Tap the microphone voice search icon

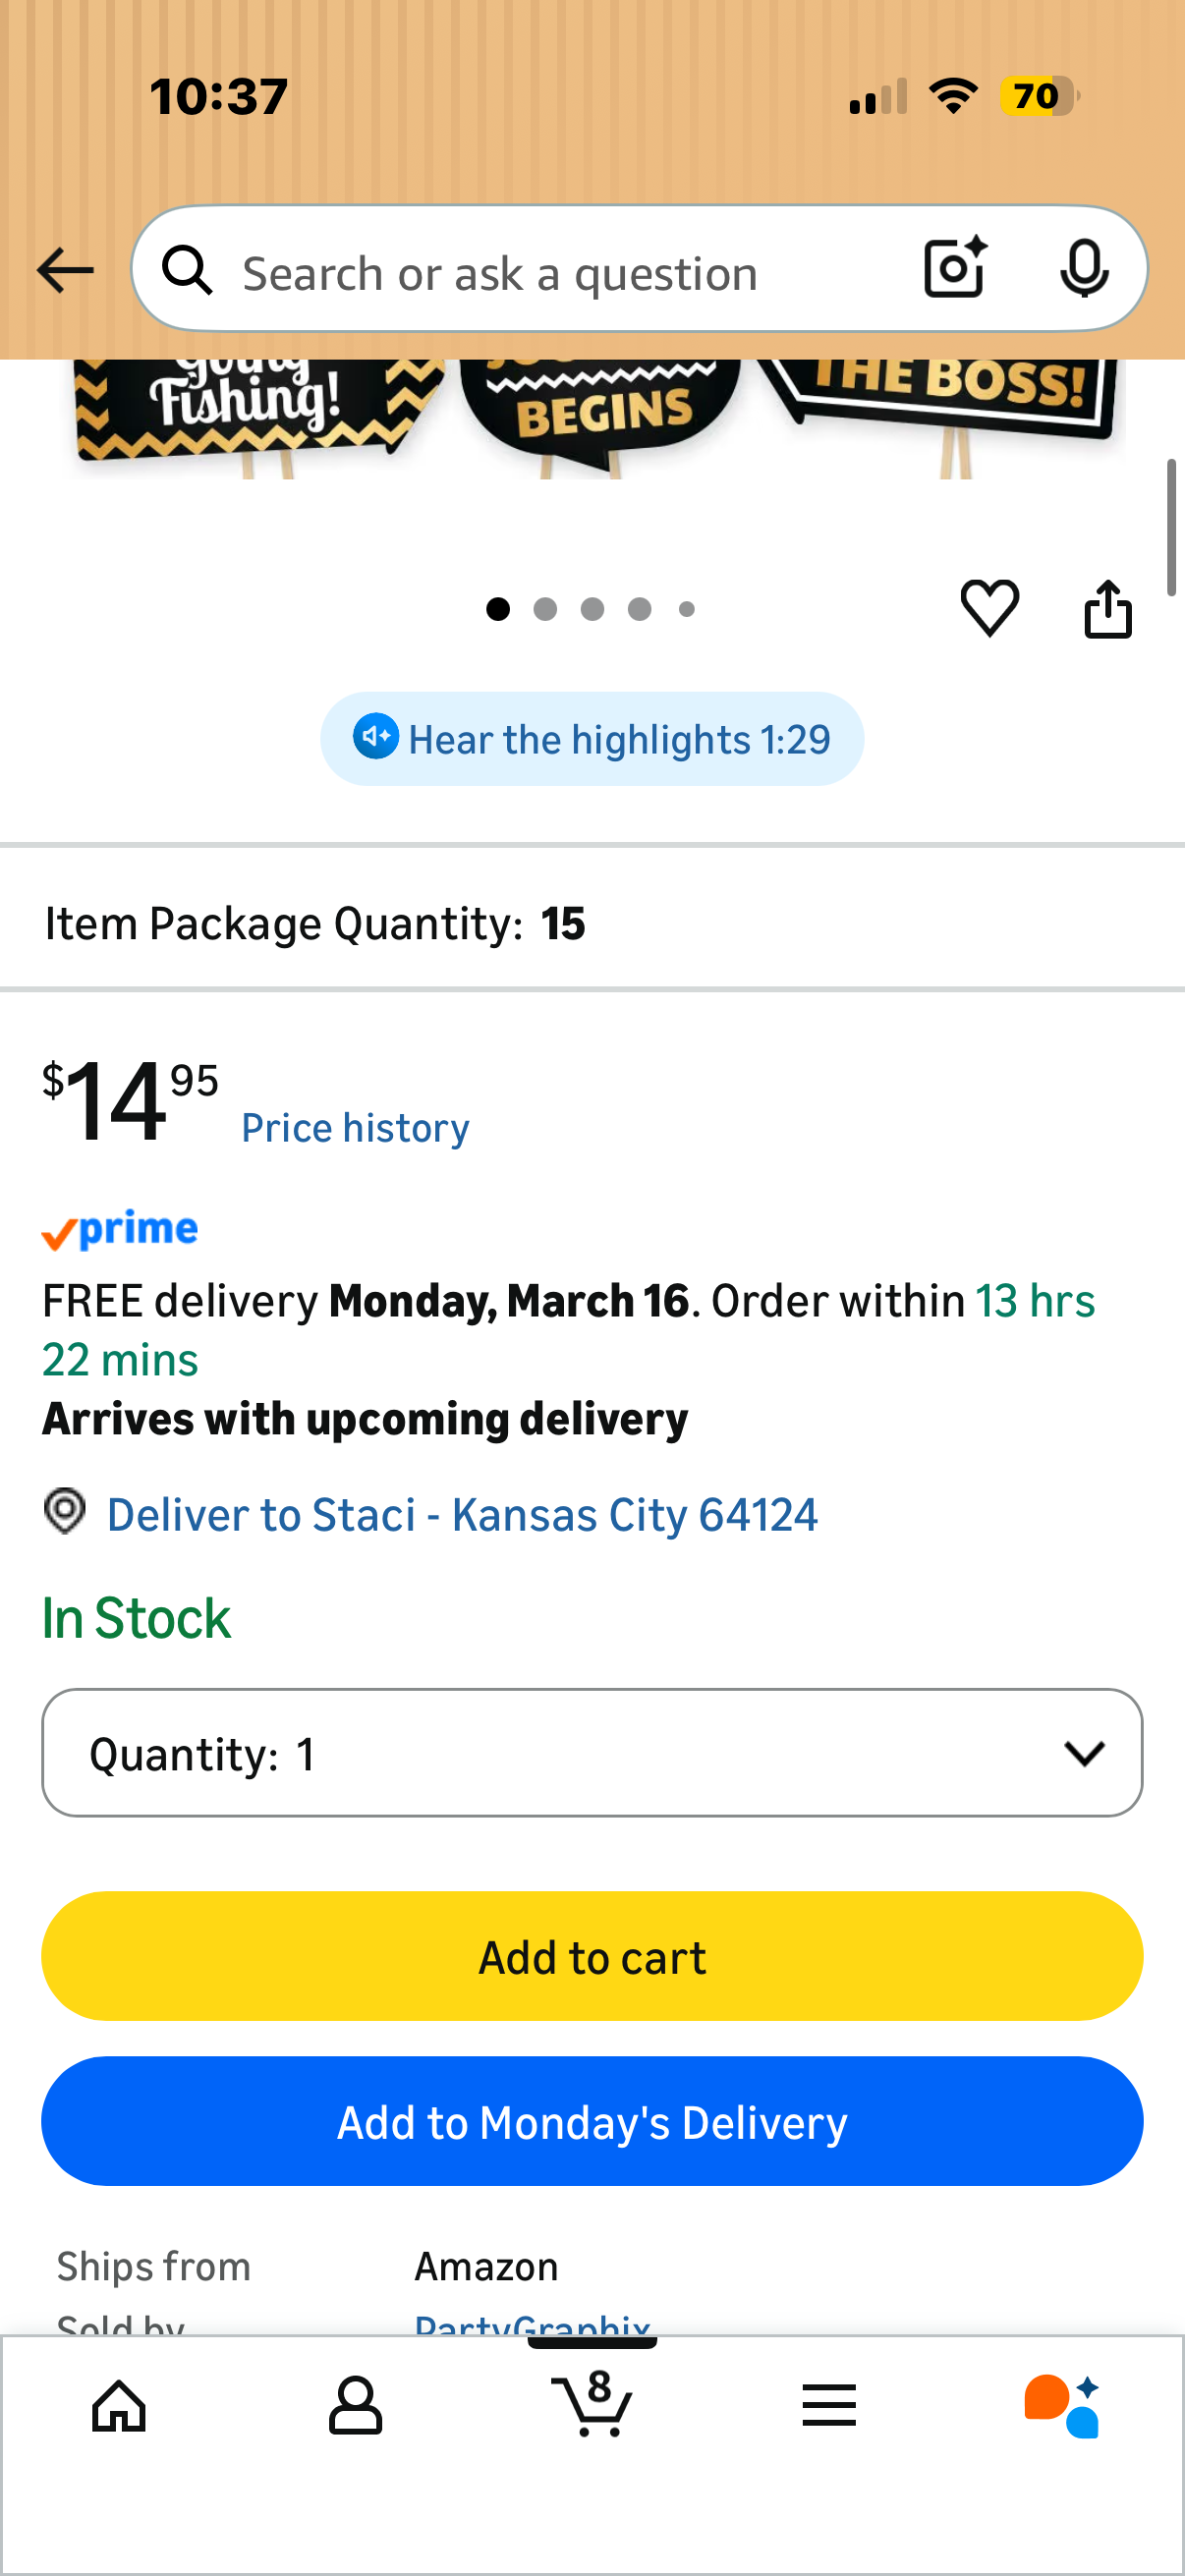click(1084, 268)
